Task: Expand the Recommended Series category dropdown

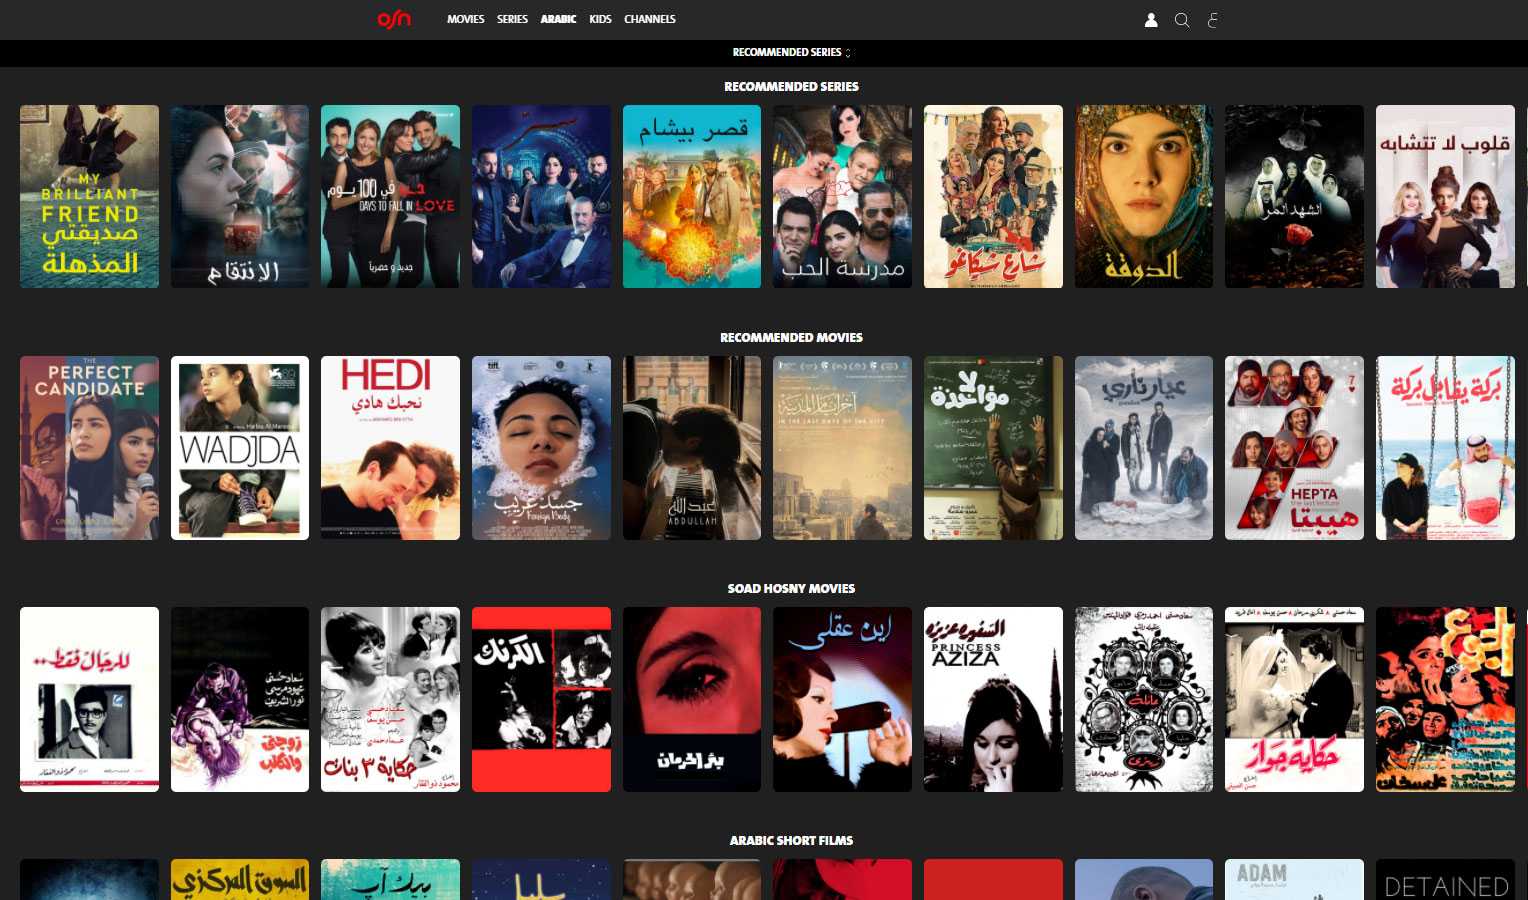Action: pos(791,52)
